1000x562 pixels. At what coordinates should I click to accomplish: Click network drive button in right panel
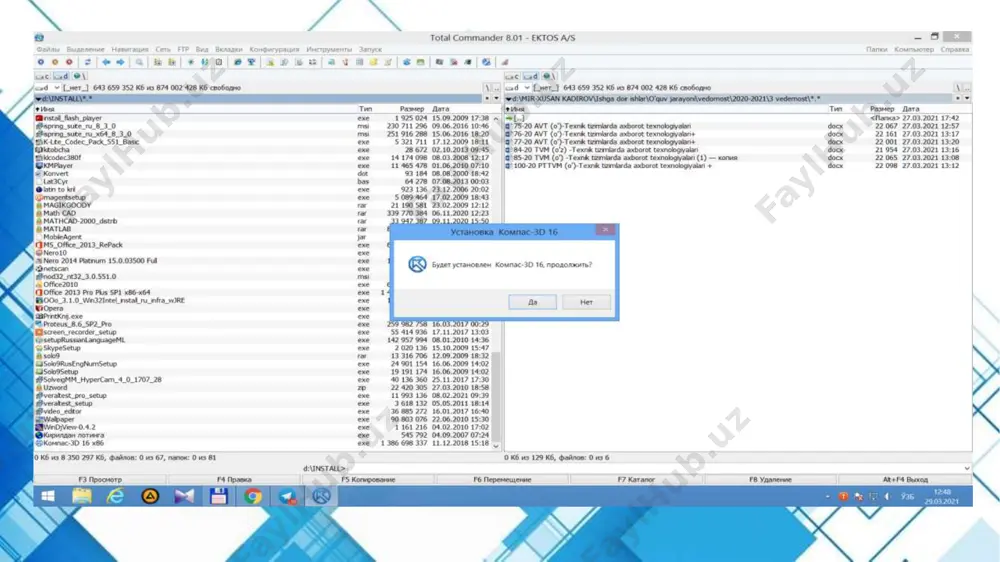point(549,76)
